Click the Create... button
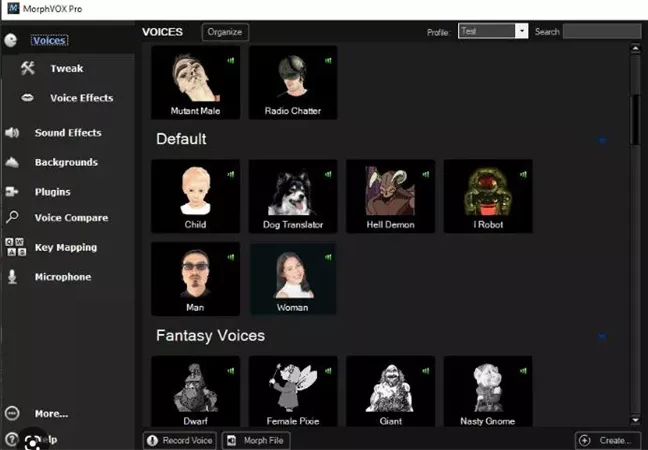 coord(608,440)
